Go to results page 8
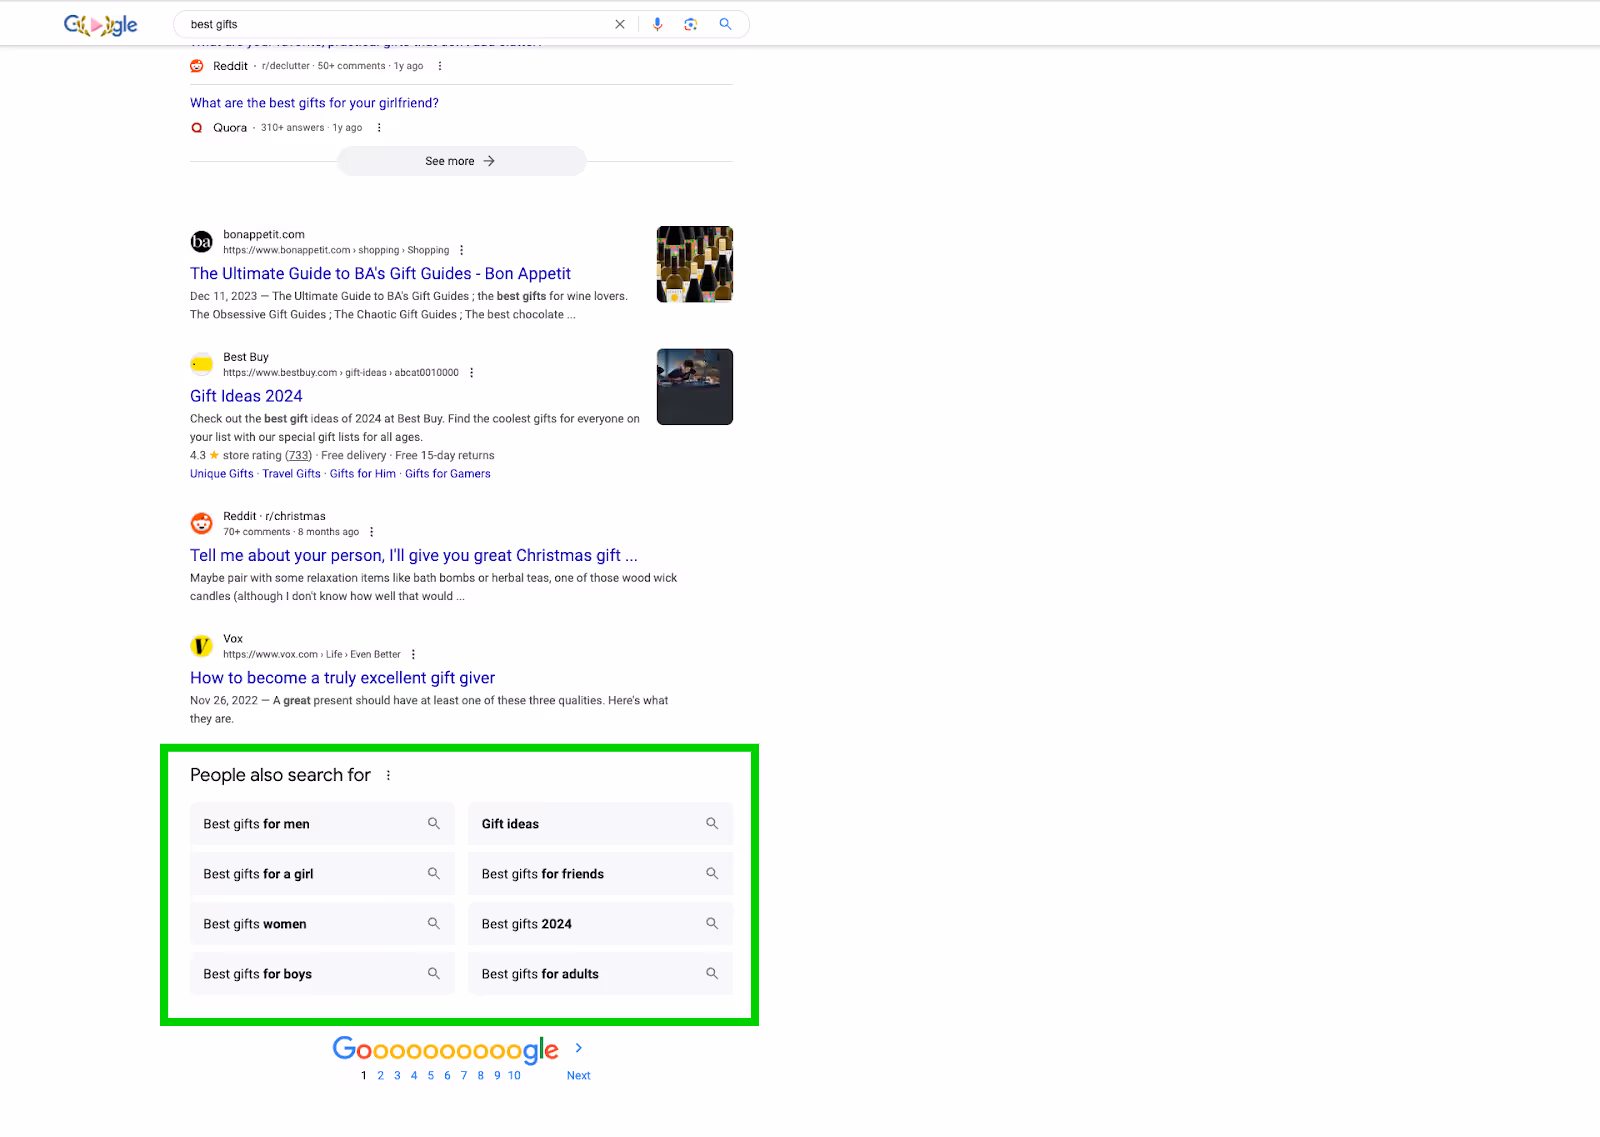The width and height of the screenshot is (1600, 1137). (x=481, y=1076)
